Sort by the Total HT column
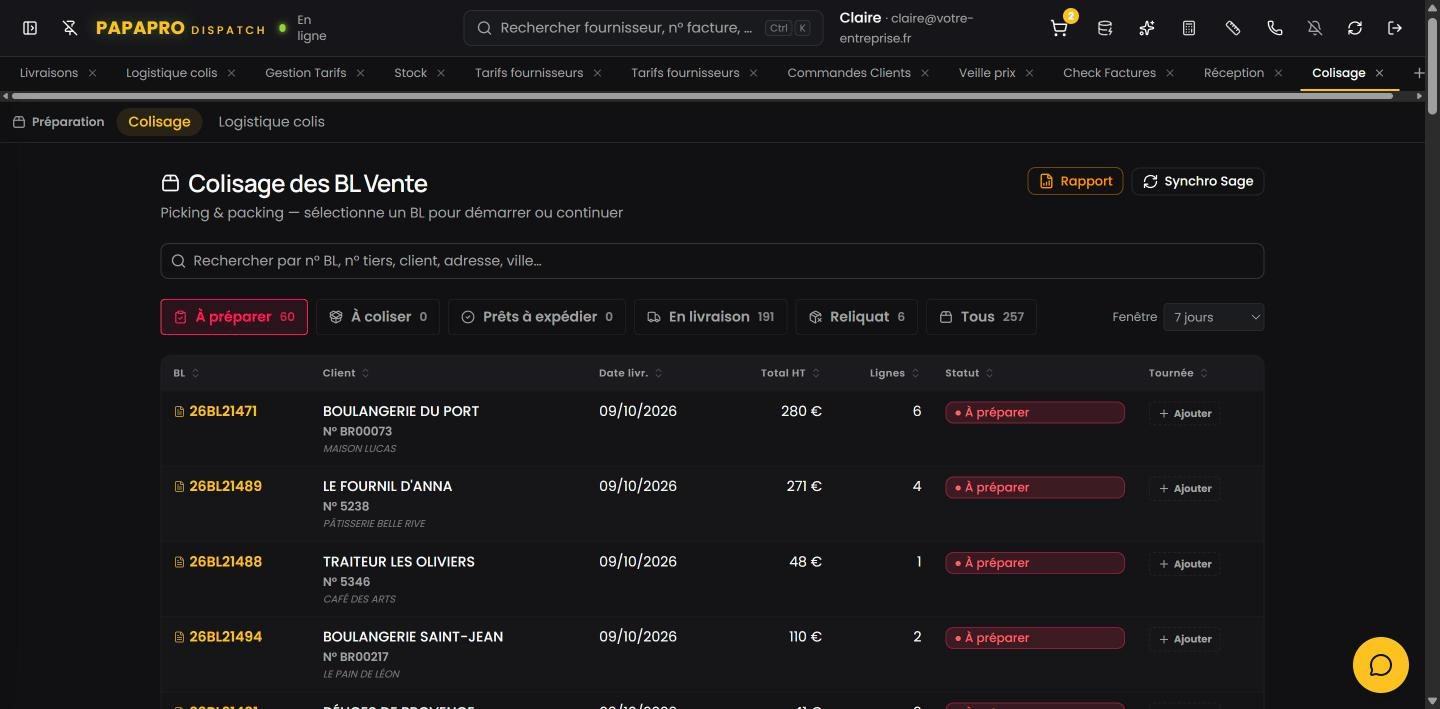1440x709 pixels. 790,373
